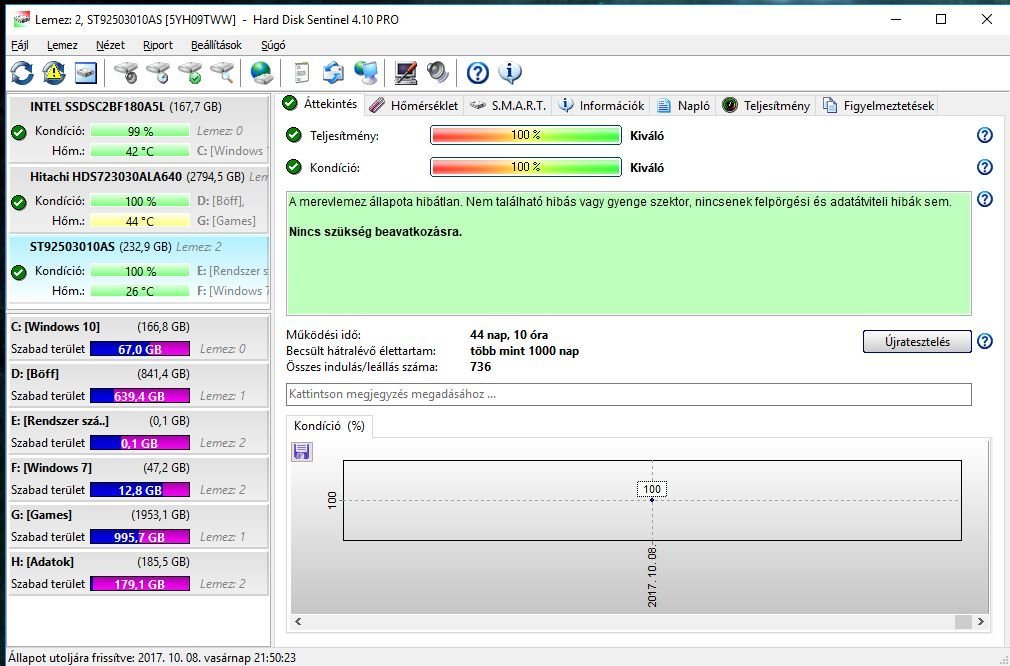Screen dimensions: 1010x666
Task: Select the Hitachi HDS723030ALA640 disk entry
Action: point(138,200)
